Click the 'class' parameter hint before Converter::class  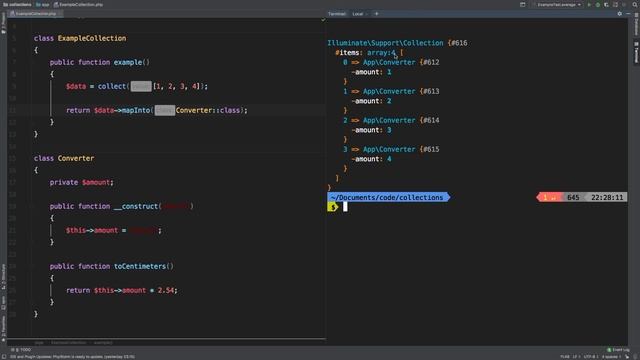[x=164, y=110]
